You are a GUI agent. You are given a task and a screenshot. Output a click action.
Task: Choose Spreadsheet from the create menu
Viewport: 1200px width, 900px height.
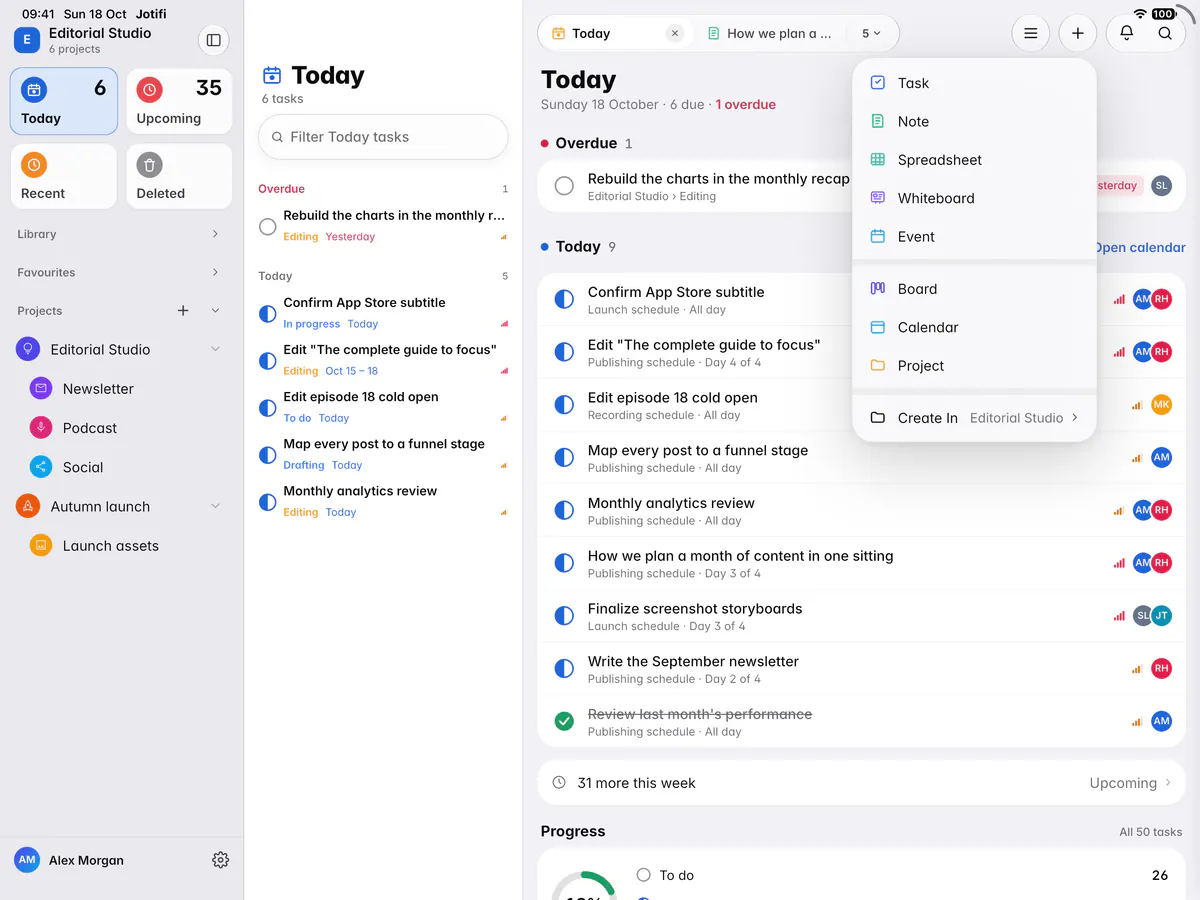click(x=975, y=160)
